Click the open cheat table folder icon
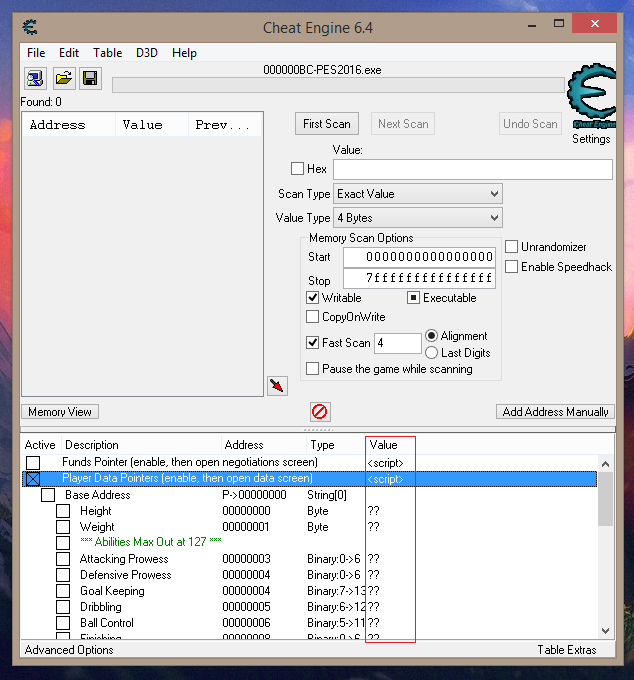 64,78
